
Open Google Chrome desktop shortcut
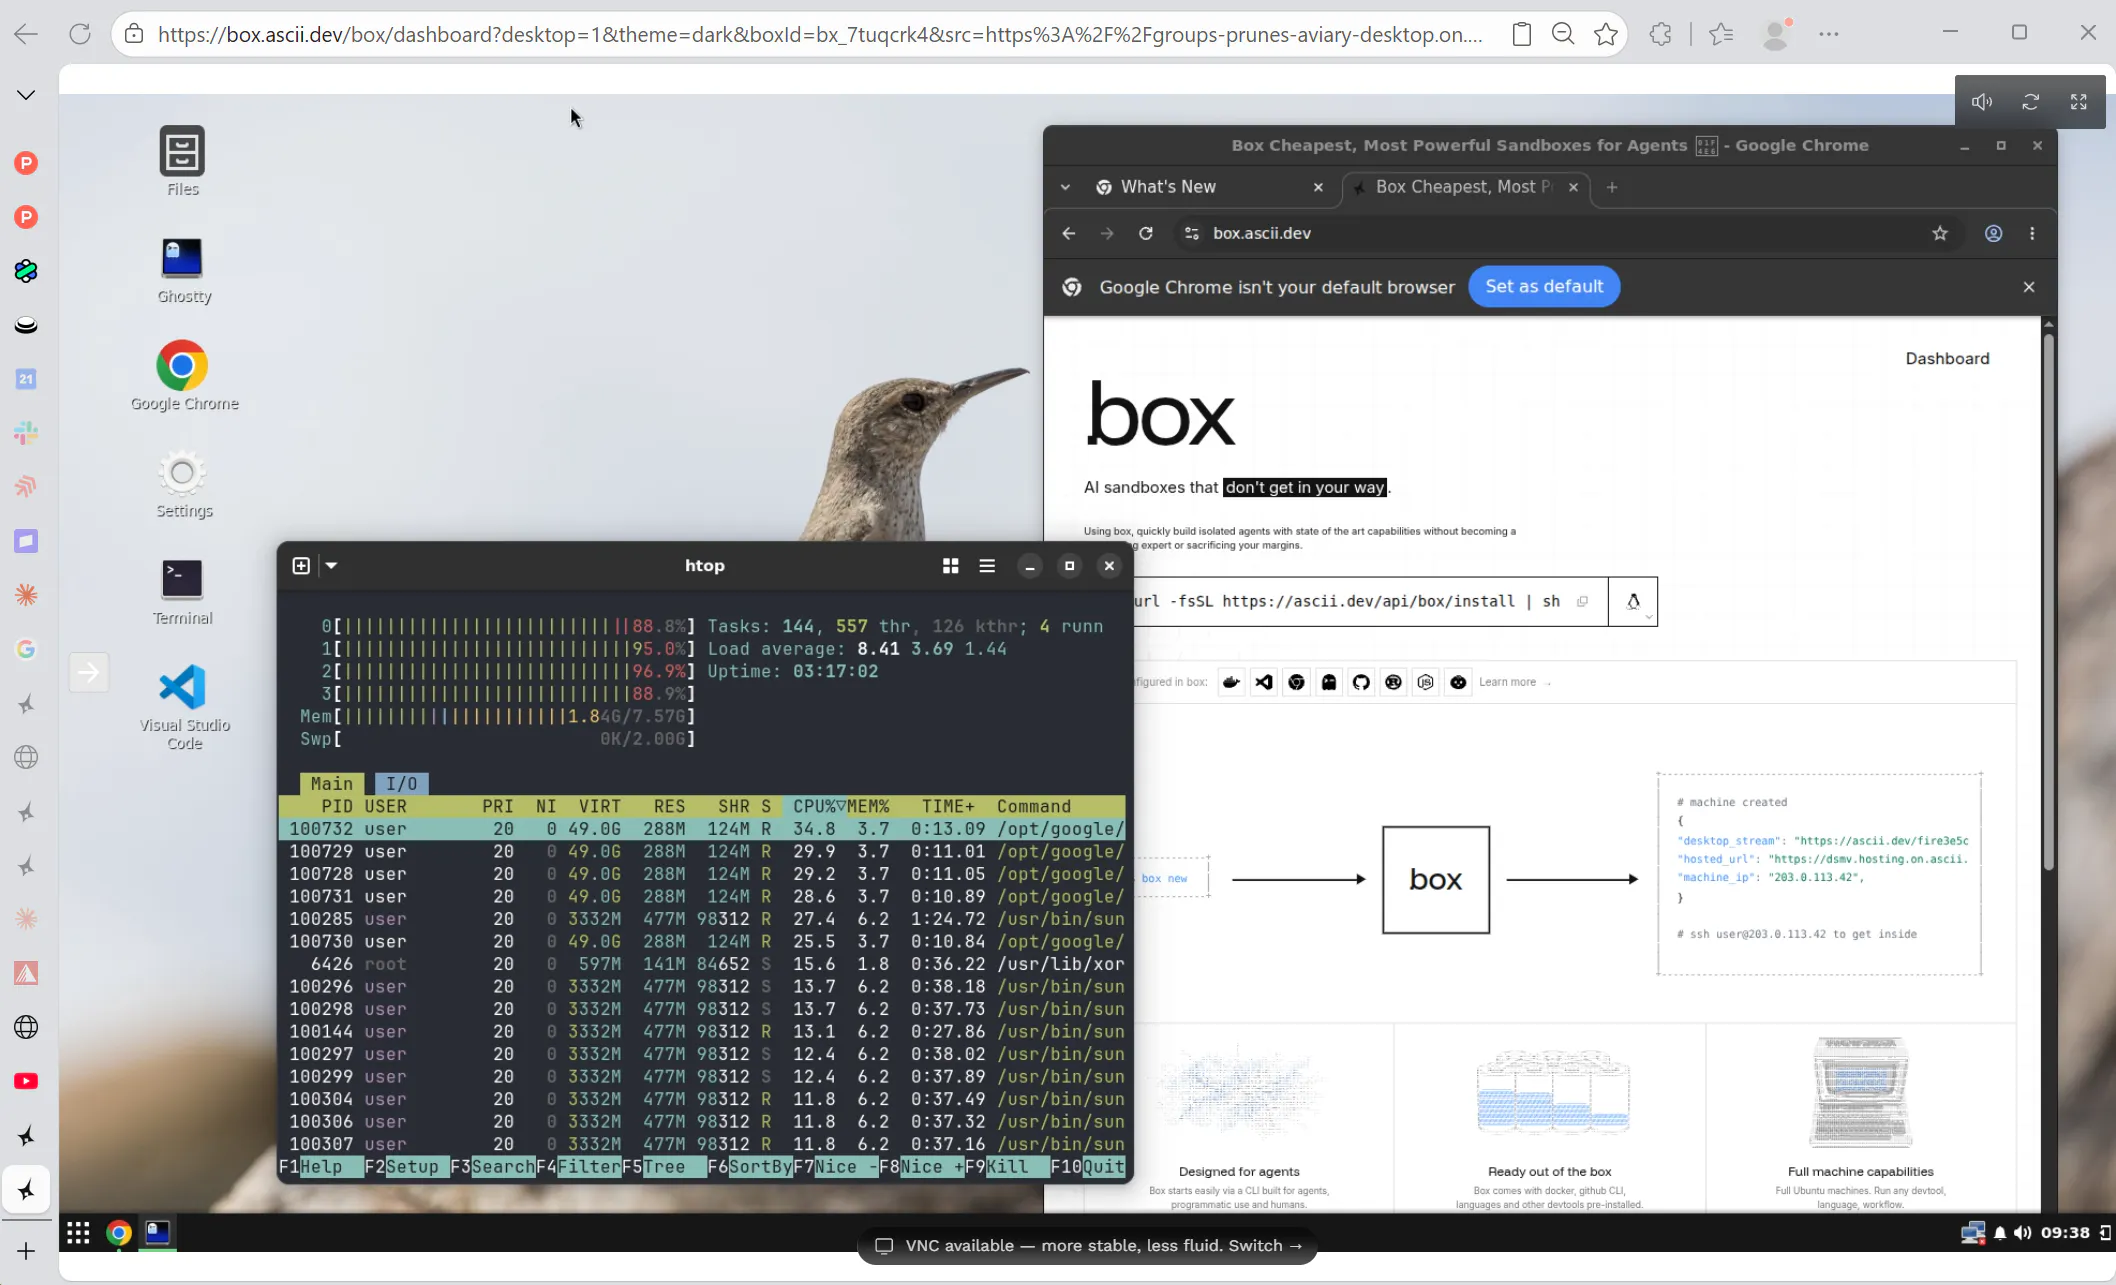pos(184,376)
